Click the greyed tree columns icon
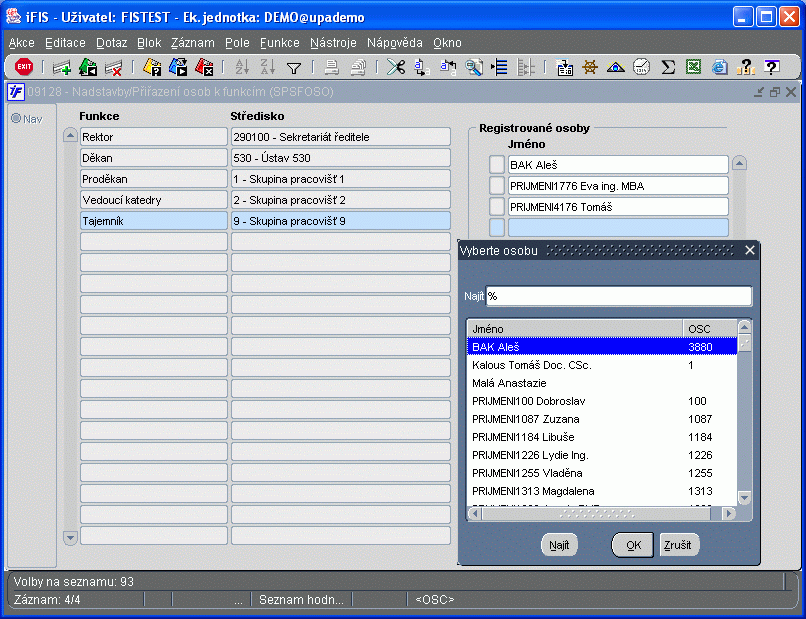This screenshot has width=806, height=619. click(526, 67)
